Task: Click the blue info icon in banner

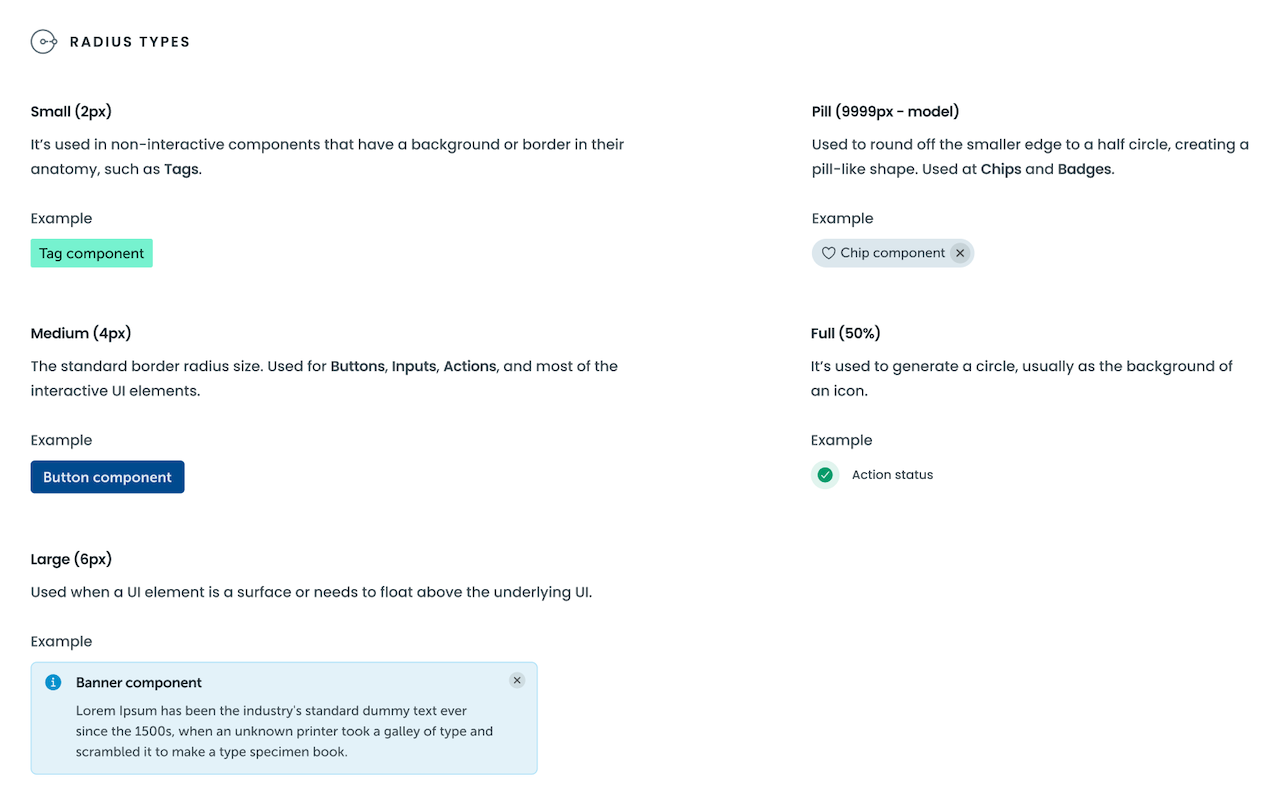Action: click(54, 683)
